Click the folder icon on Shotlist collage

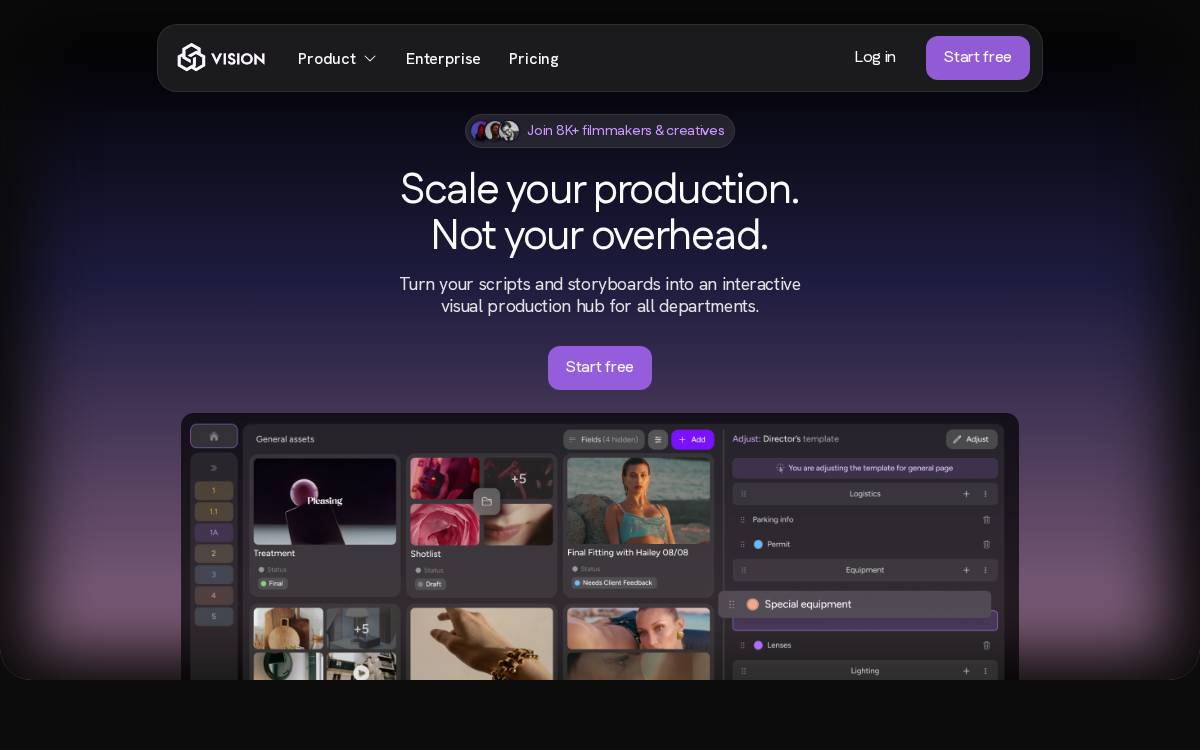tap(487, 501)
